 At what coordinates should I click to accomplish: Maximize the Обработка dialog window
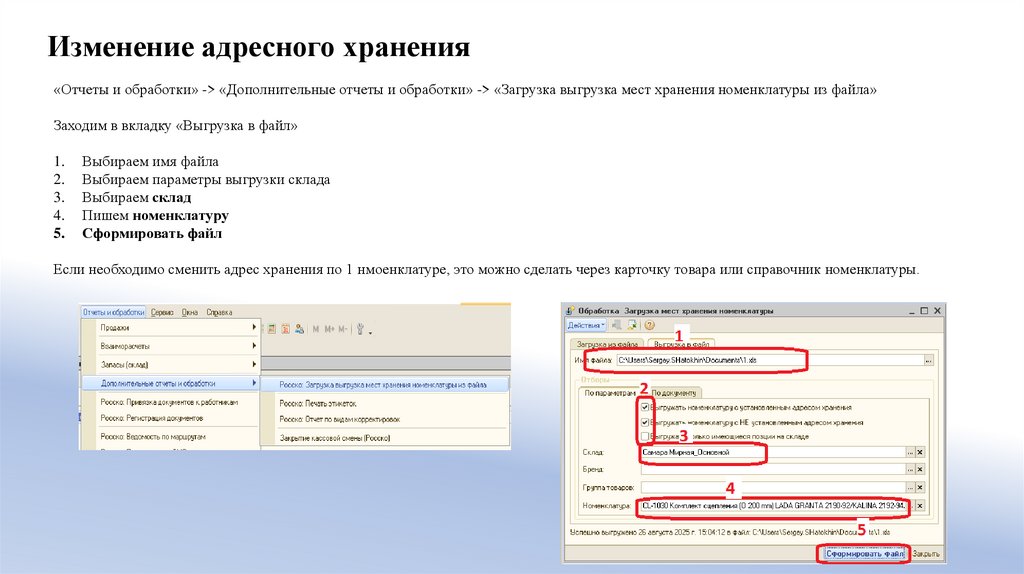pyautogui.click(x=924, y=311)
